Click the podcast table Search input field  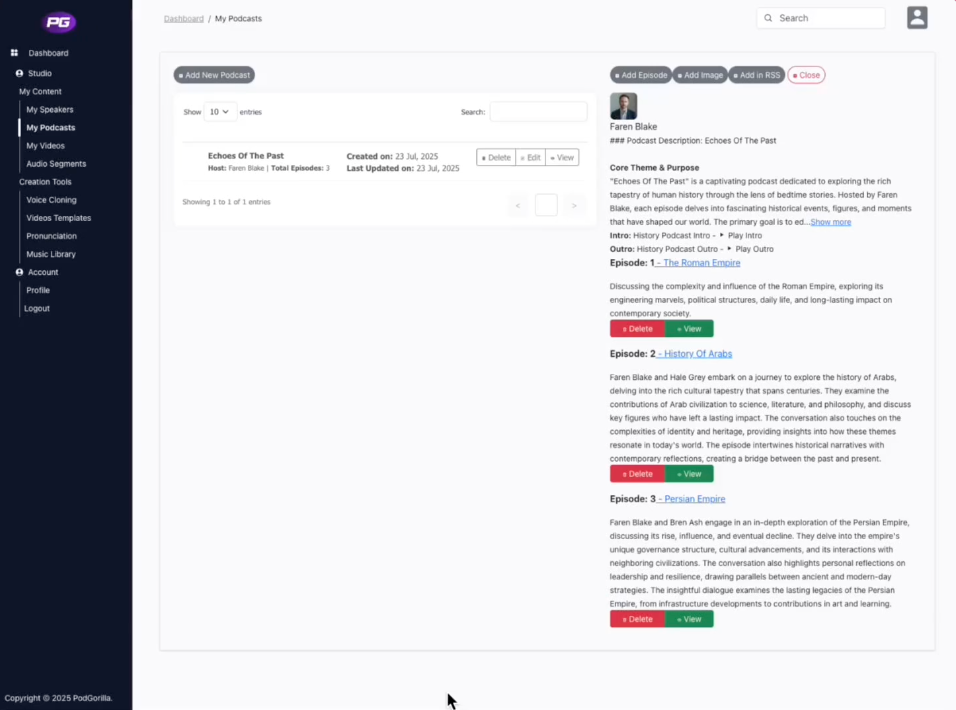pyautogui.click(x=538, y=112)
